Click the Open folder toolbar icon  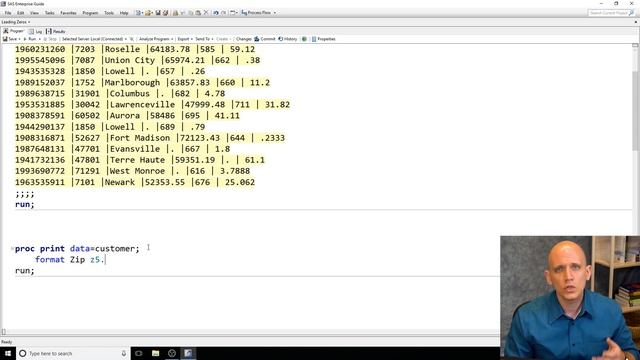tap(148, 13)
